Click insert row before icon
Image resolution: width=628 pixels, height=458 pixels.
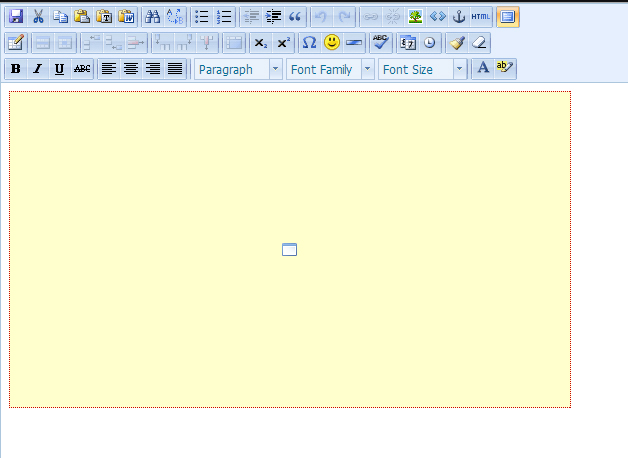click(92, 43)
